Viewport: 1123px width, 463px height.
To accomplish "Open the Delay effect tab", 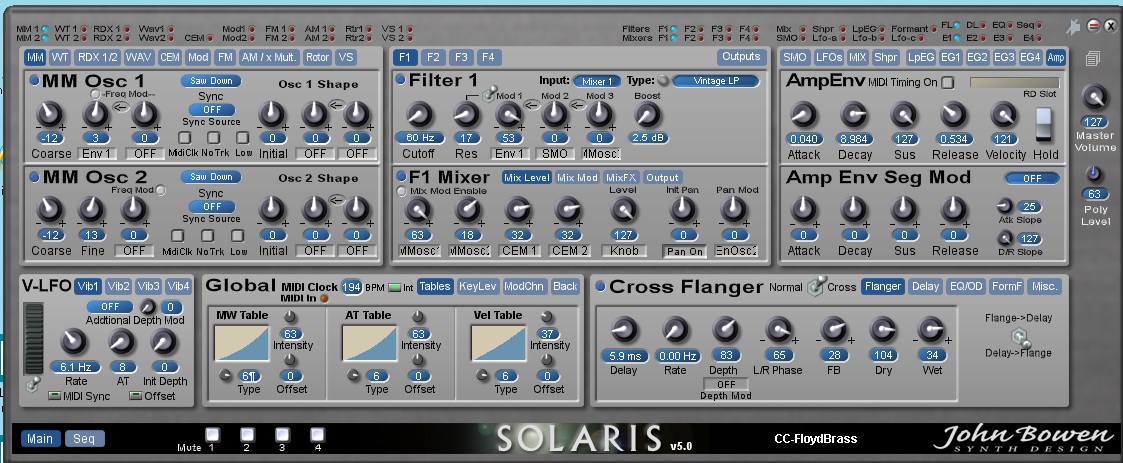I will point(925,287).
